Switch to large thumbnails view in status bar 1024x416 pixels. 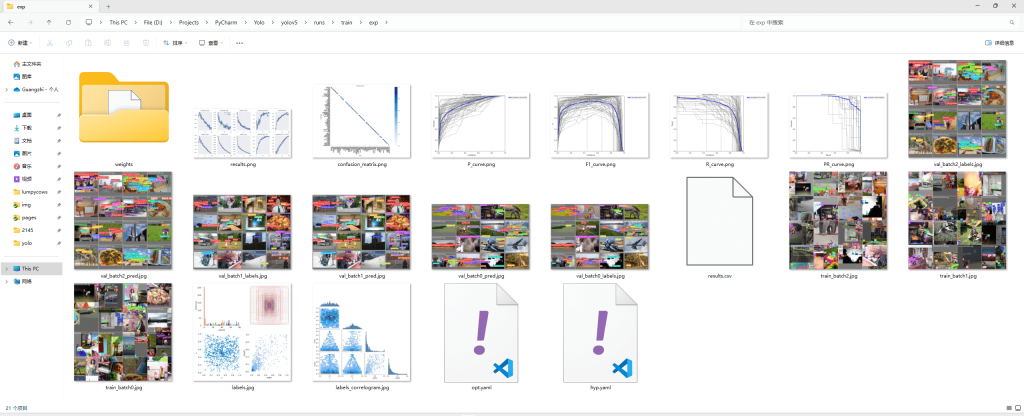1016,408
